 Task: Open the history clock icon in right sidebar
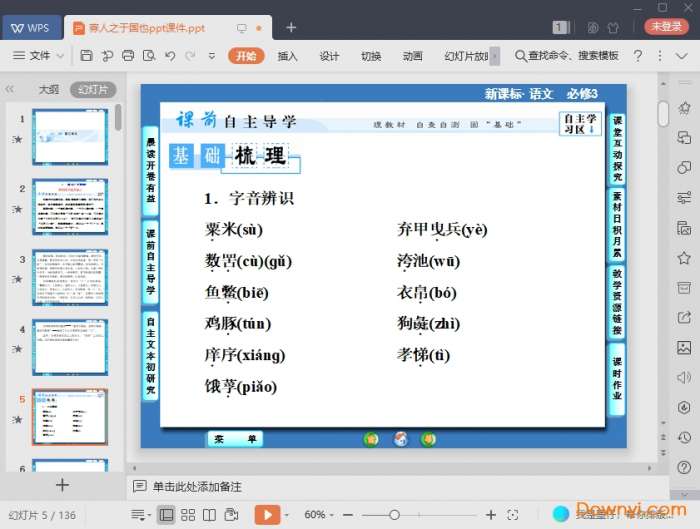click(x=684, y=437)
